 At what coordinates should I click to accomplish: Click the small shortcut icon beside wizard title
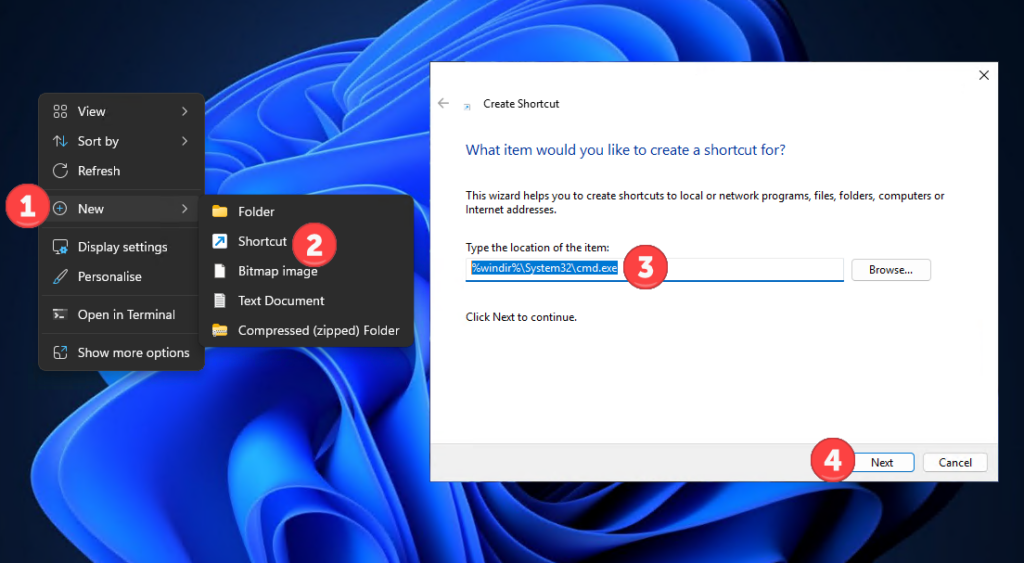467,106
